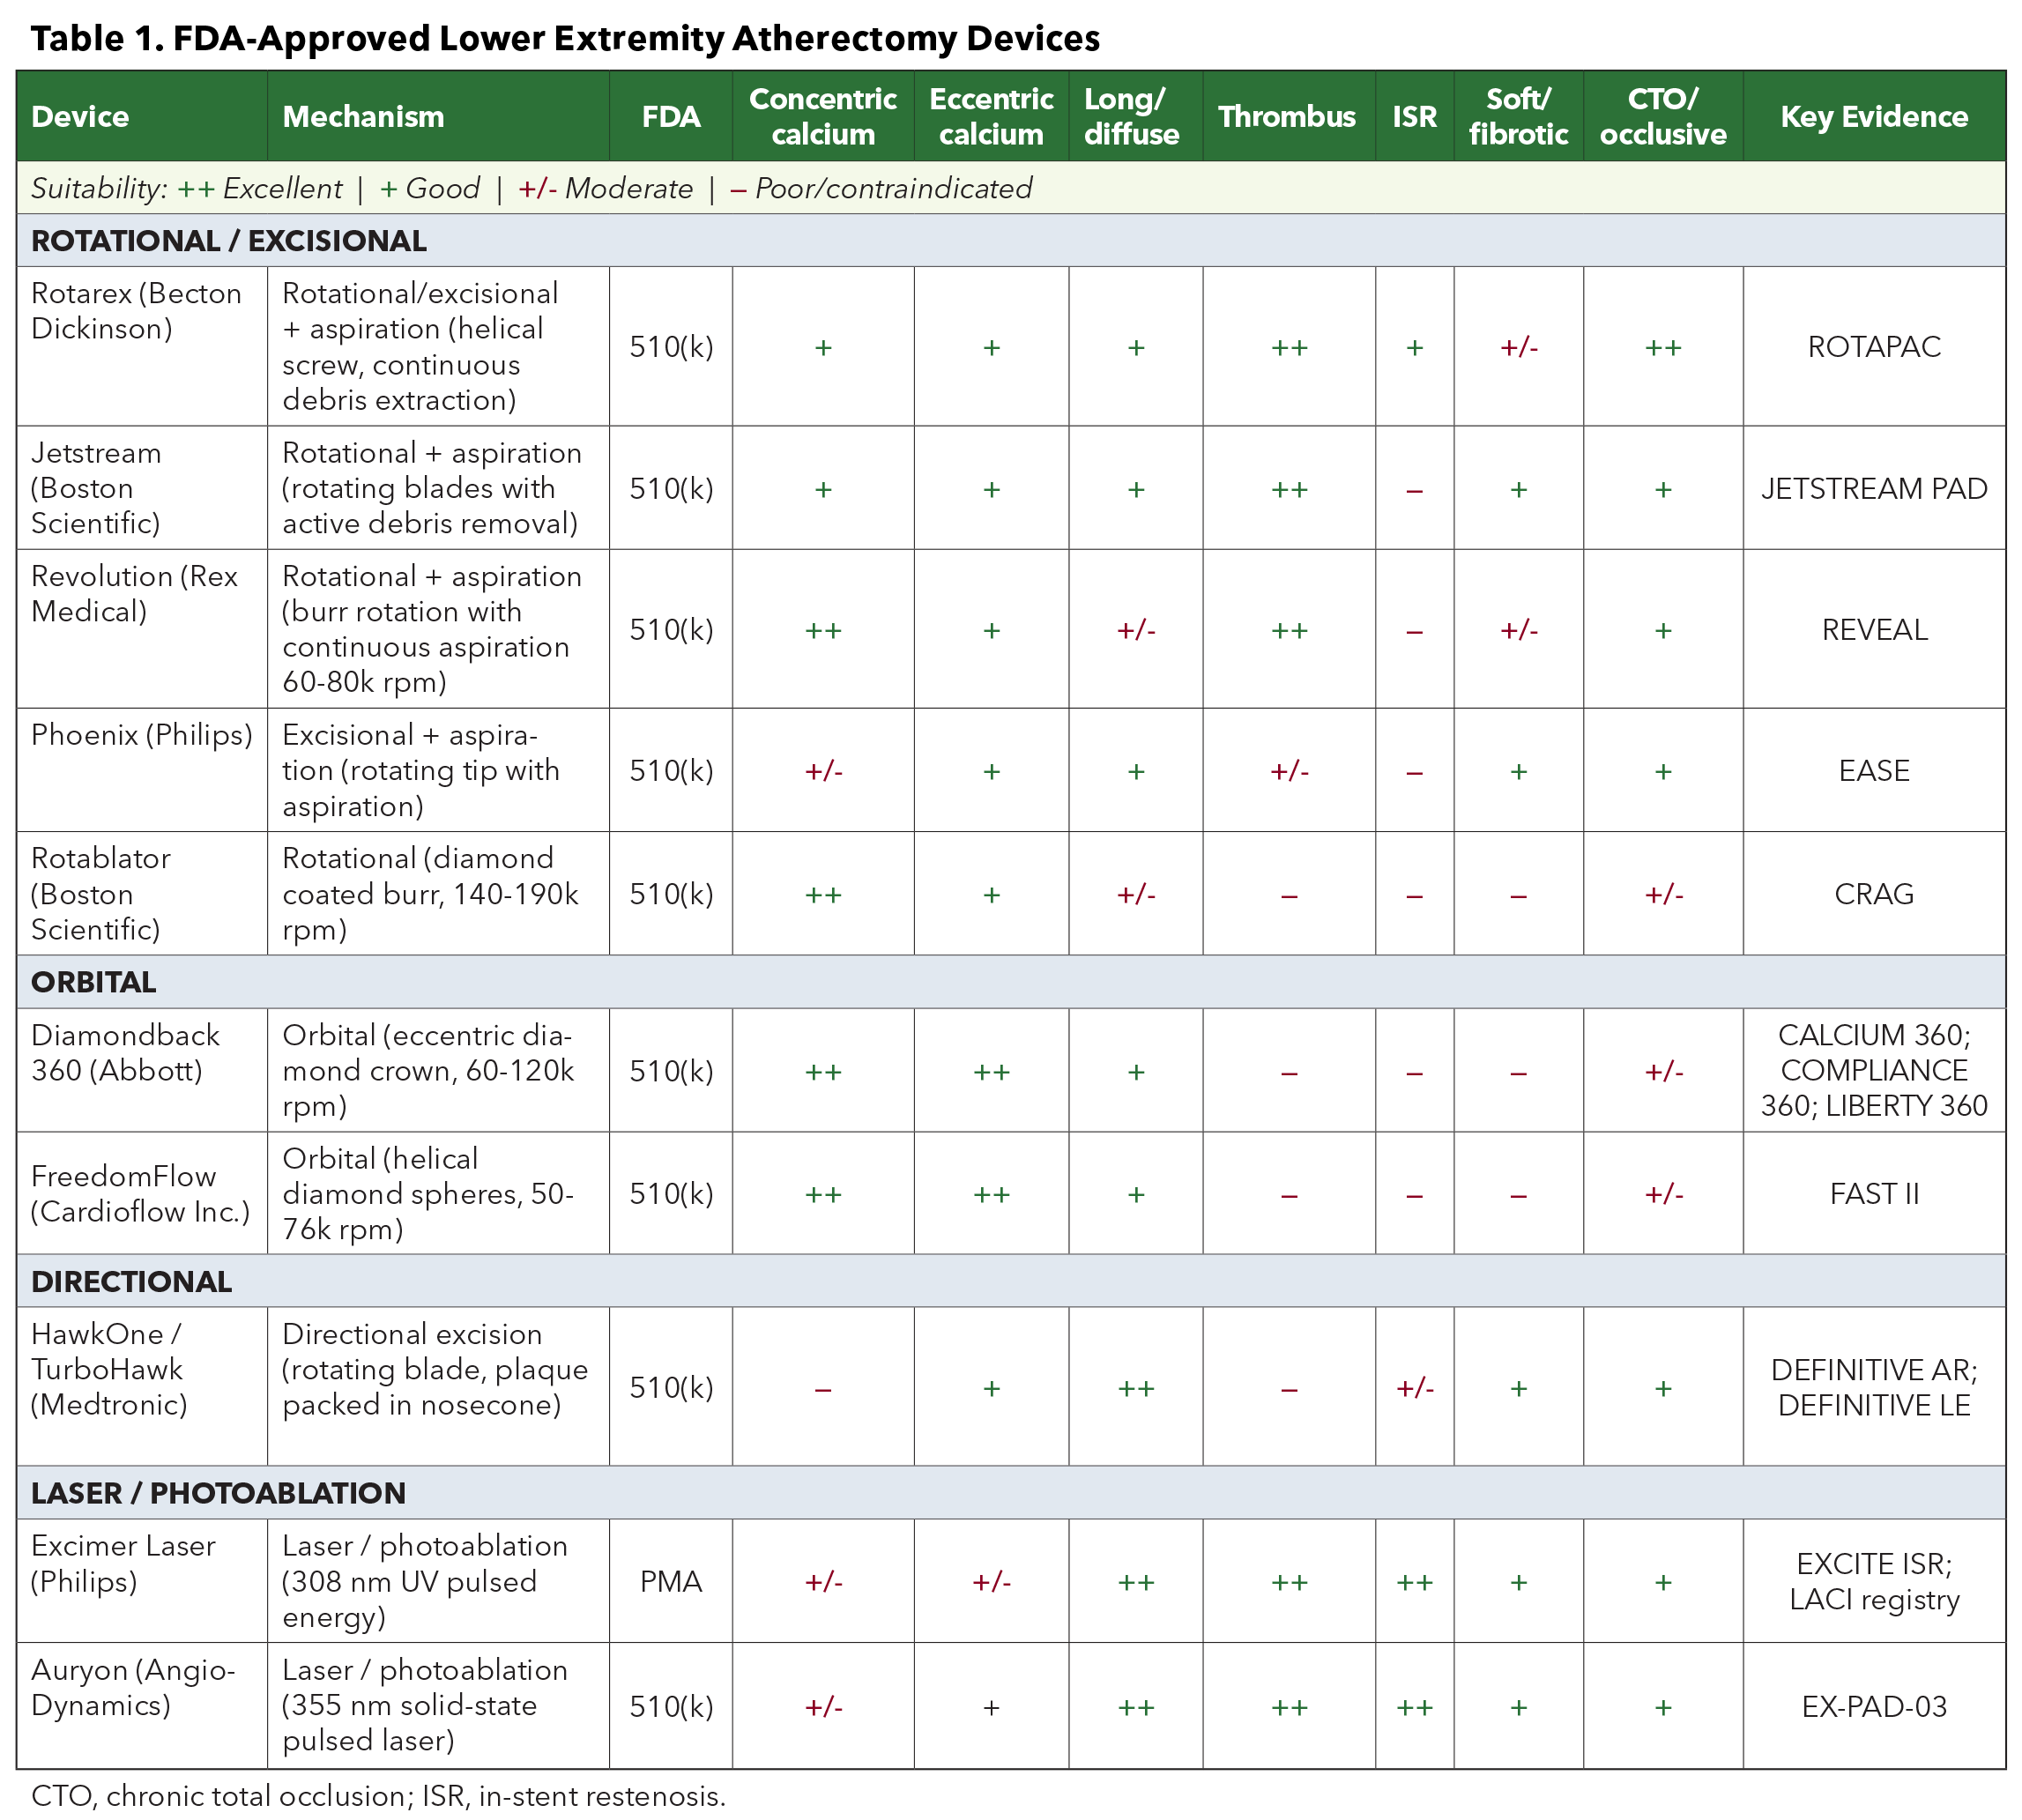Click the 'EASE' key evidence cell

click(x=1874, y=771)
